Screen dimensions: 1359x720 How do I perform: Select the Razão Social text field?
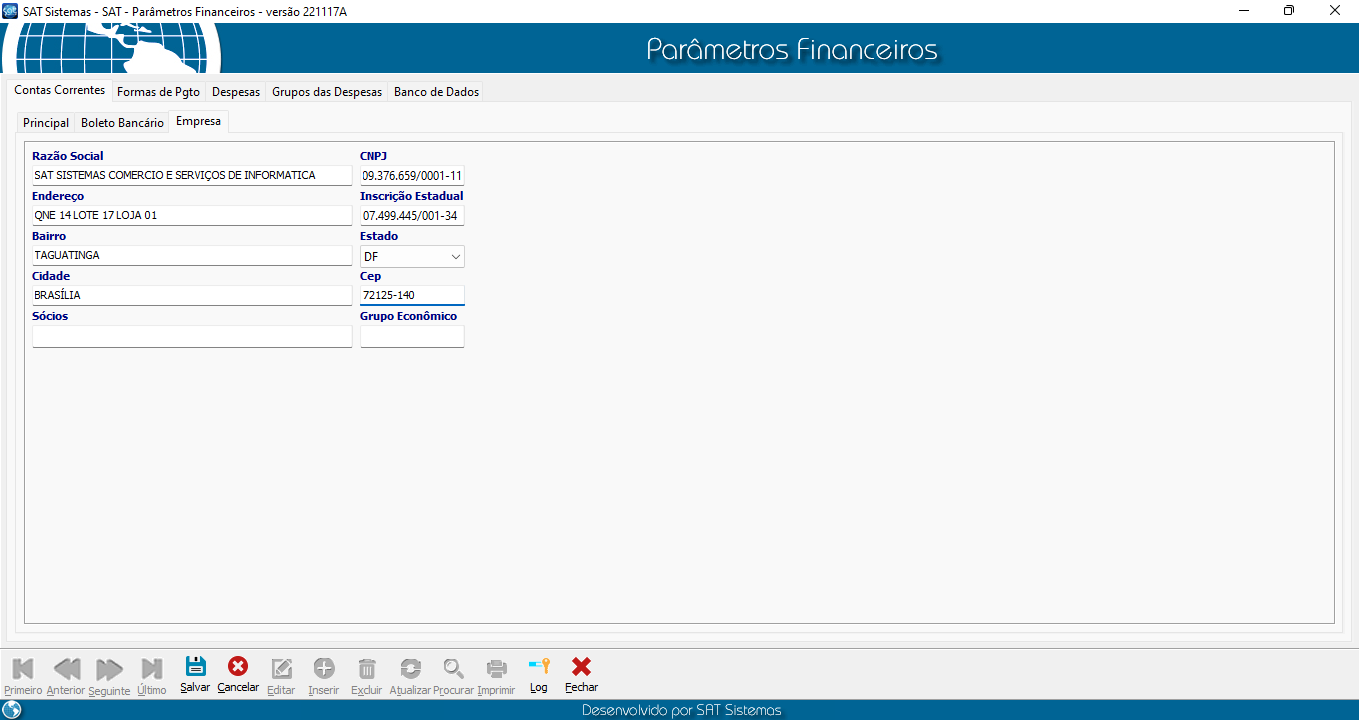tap(192, 176)
